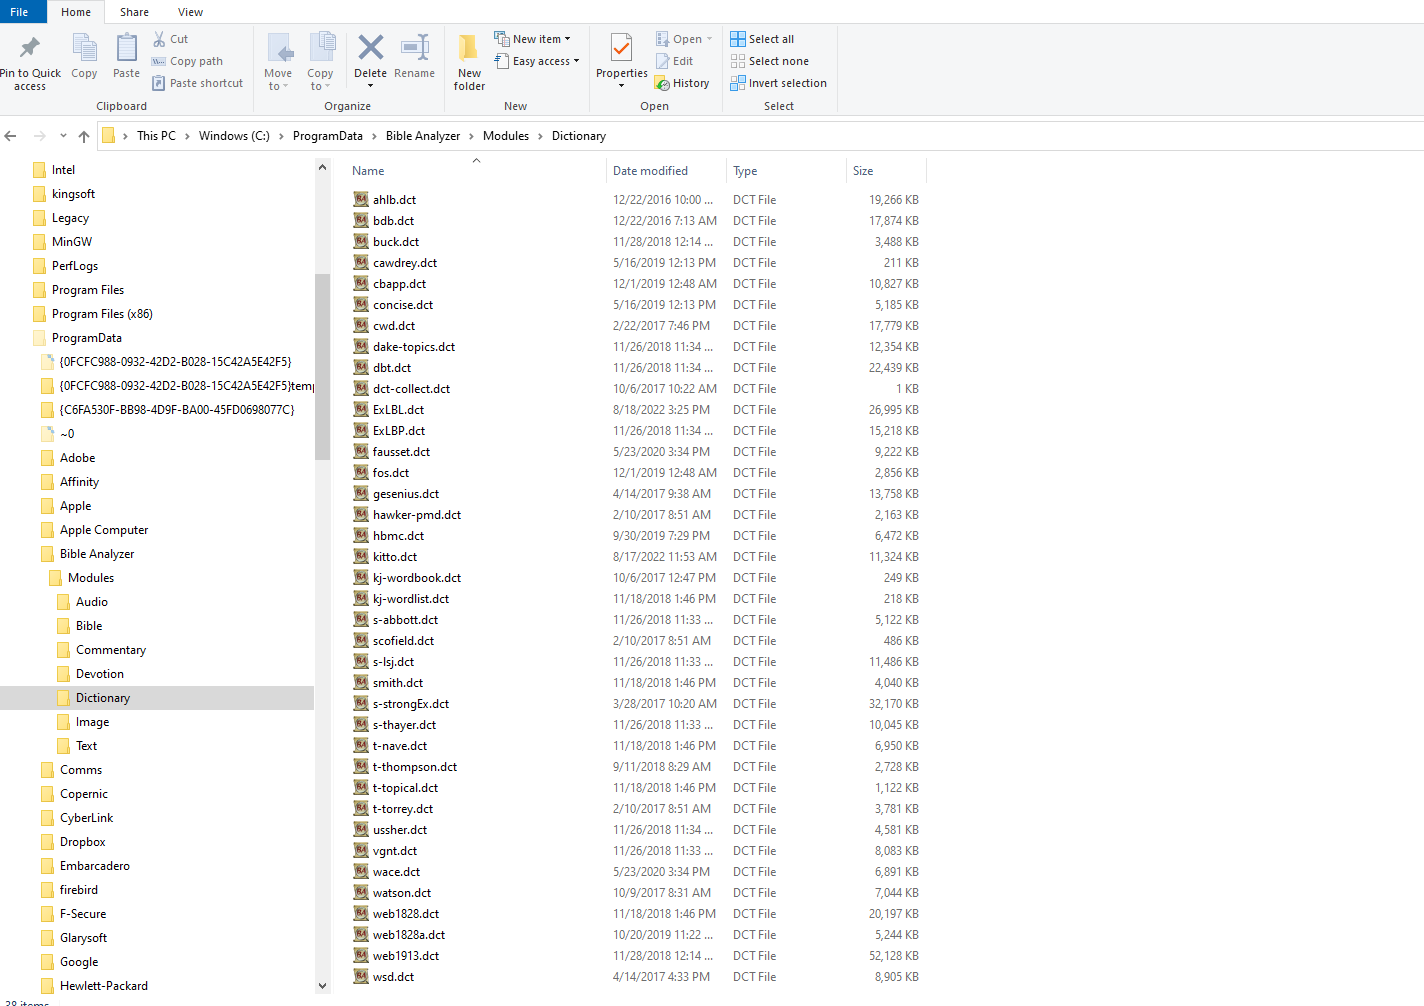Click the Properties checkmark icon

621,47
